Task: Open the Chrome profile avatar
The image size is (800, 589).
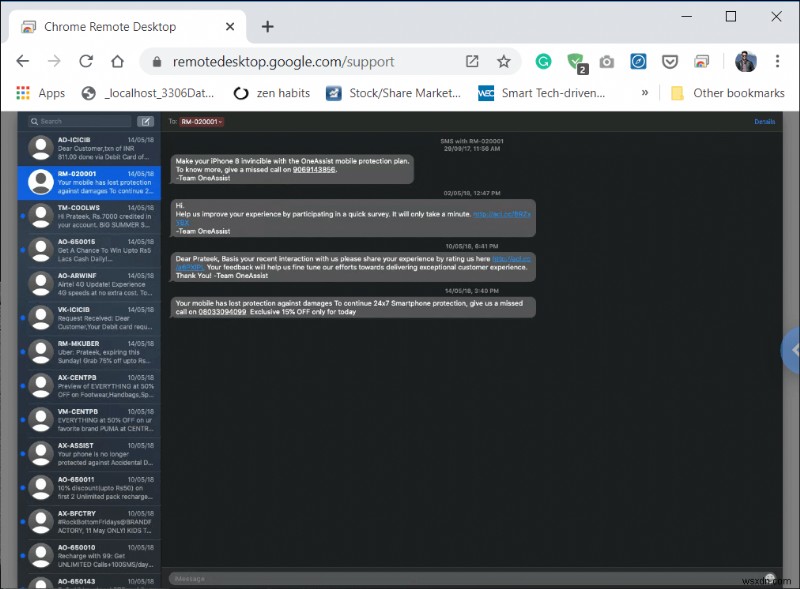Action: [x=745, y=61]
